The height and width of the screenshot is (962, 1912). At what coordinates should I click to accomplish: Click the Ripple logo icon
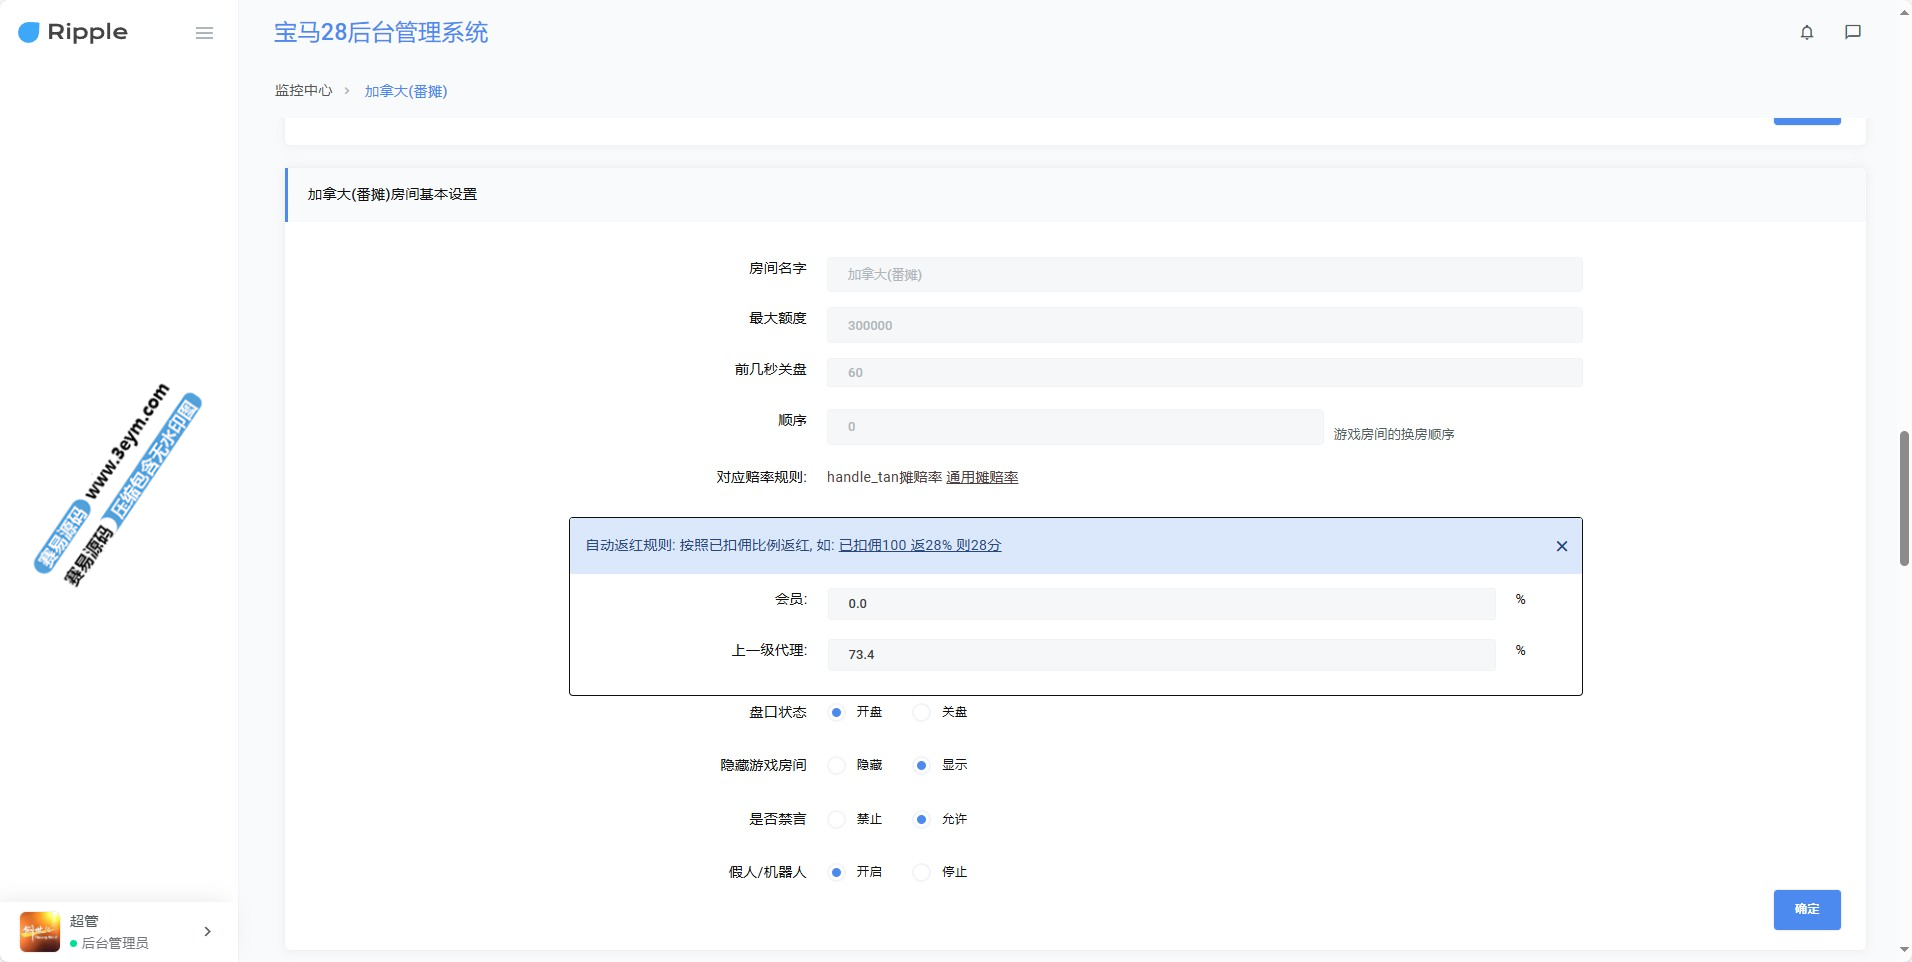tap(29, 33)
